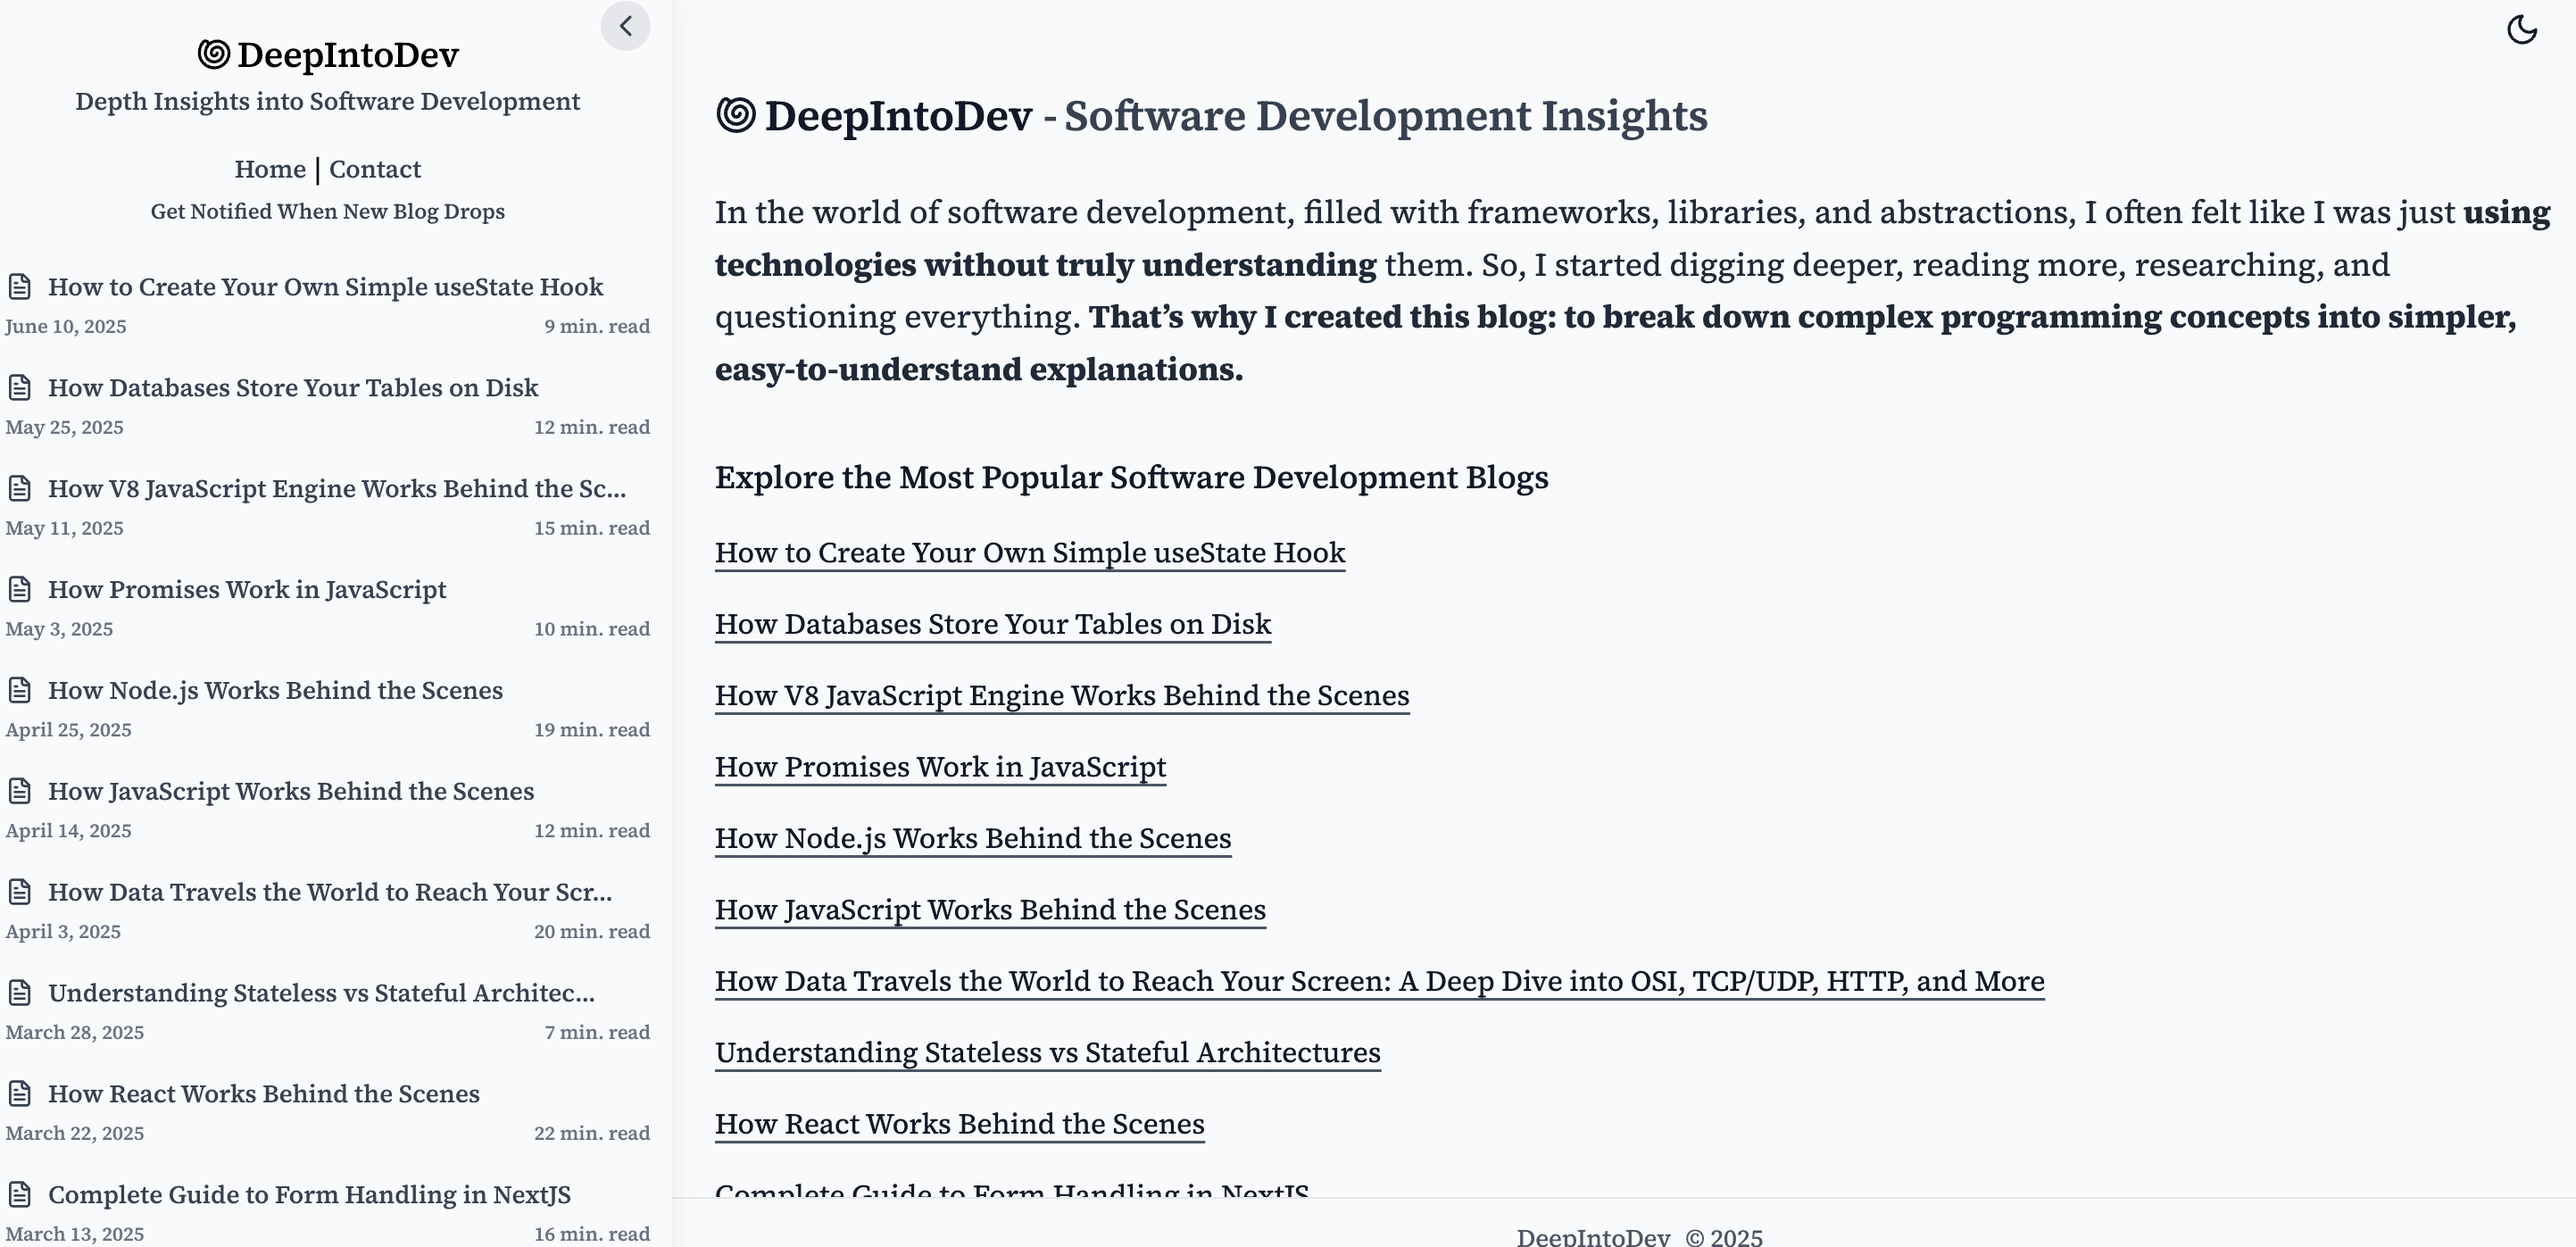
Task: Select Home in the sidebar navigation
Action: point(270,168)
